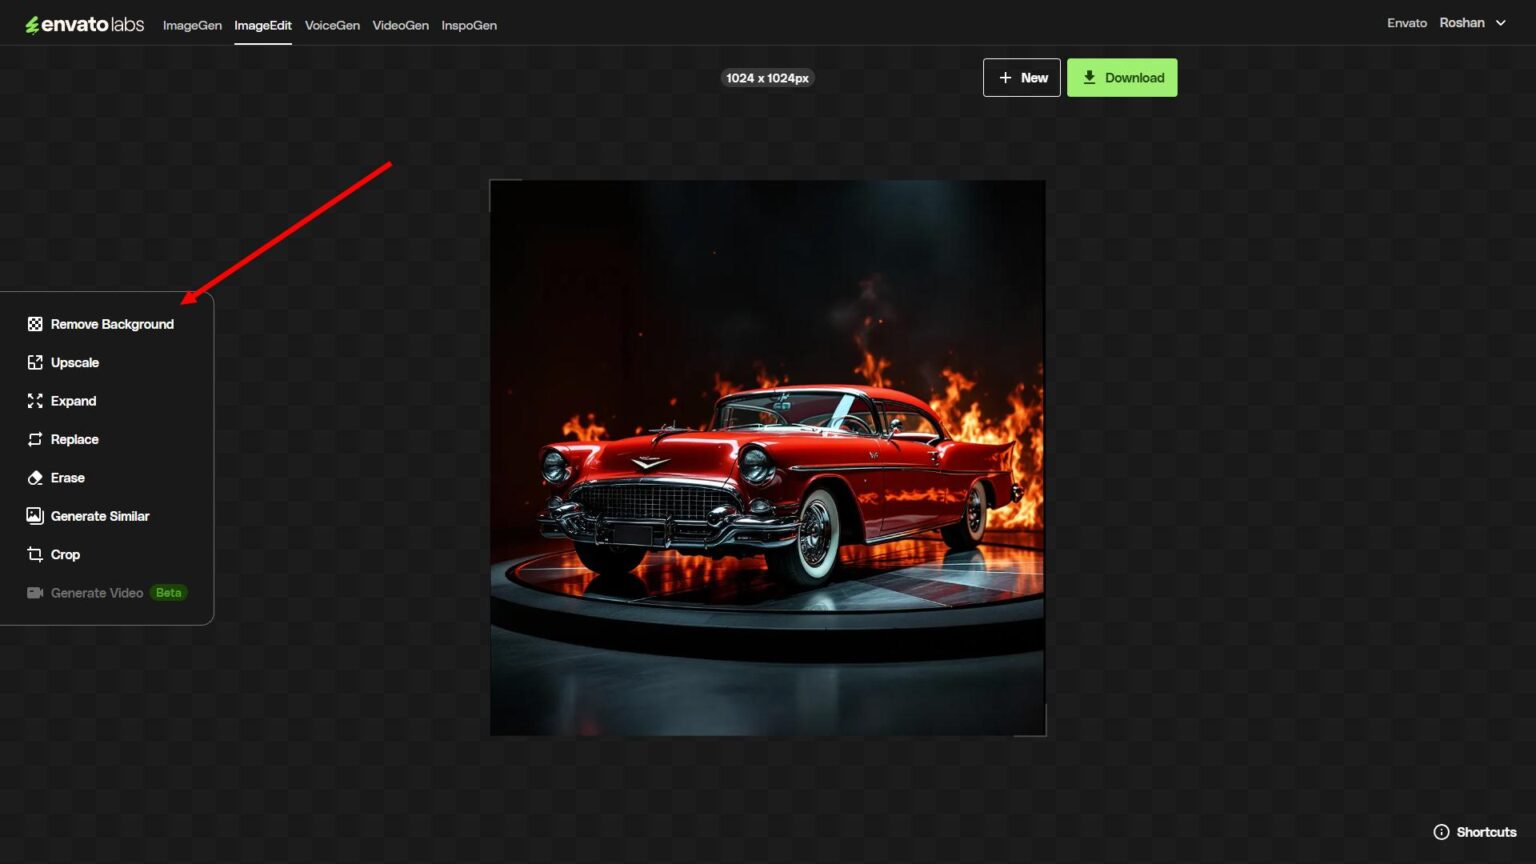The image size is (1536, 864).
Task: Open the Envato link
Action: tap(1407, 22)
